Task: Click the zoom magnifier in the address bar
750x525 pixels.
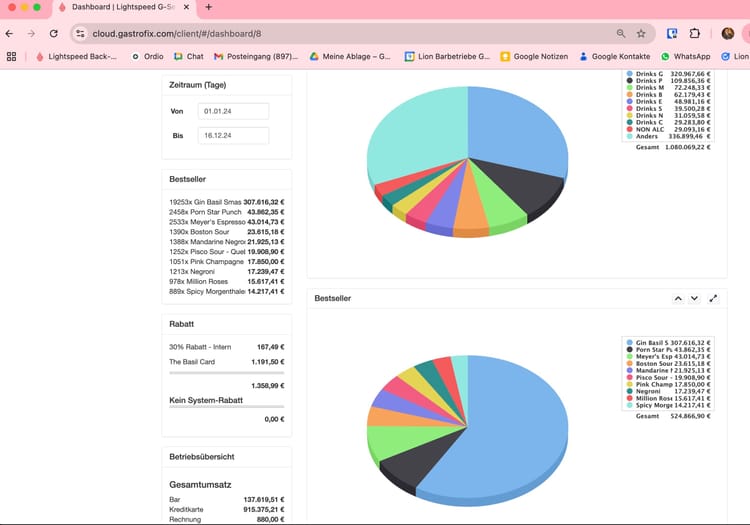Action: click(621, 33)
